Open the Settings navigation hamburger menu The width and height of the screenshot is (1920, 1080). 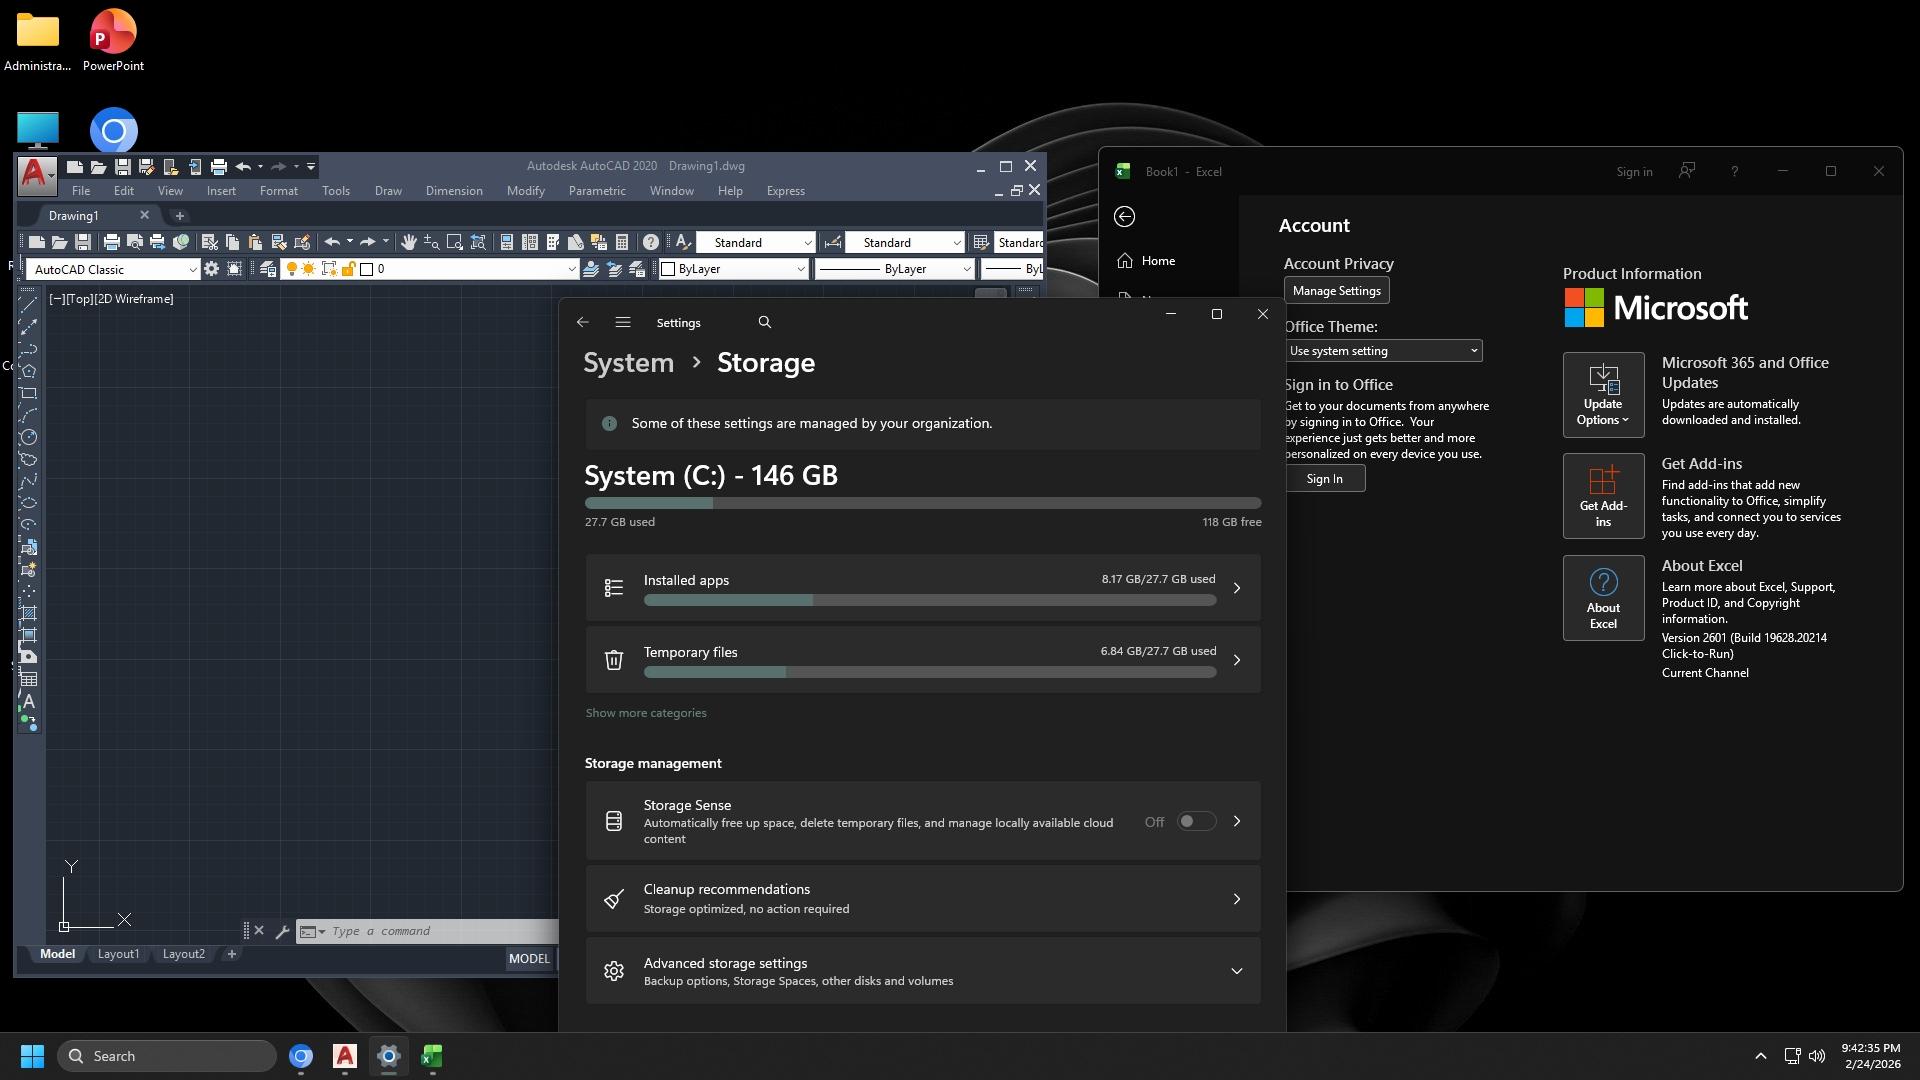click(x=623, y=322)
